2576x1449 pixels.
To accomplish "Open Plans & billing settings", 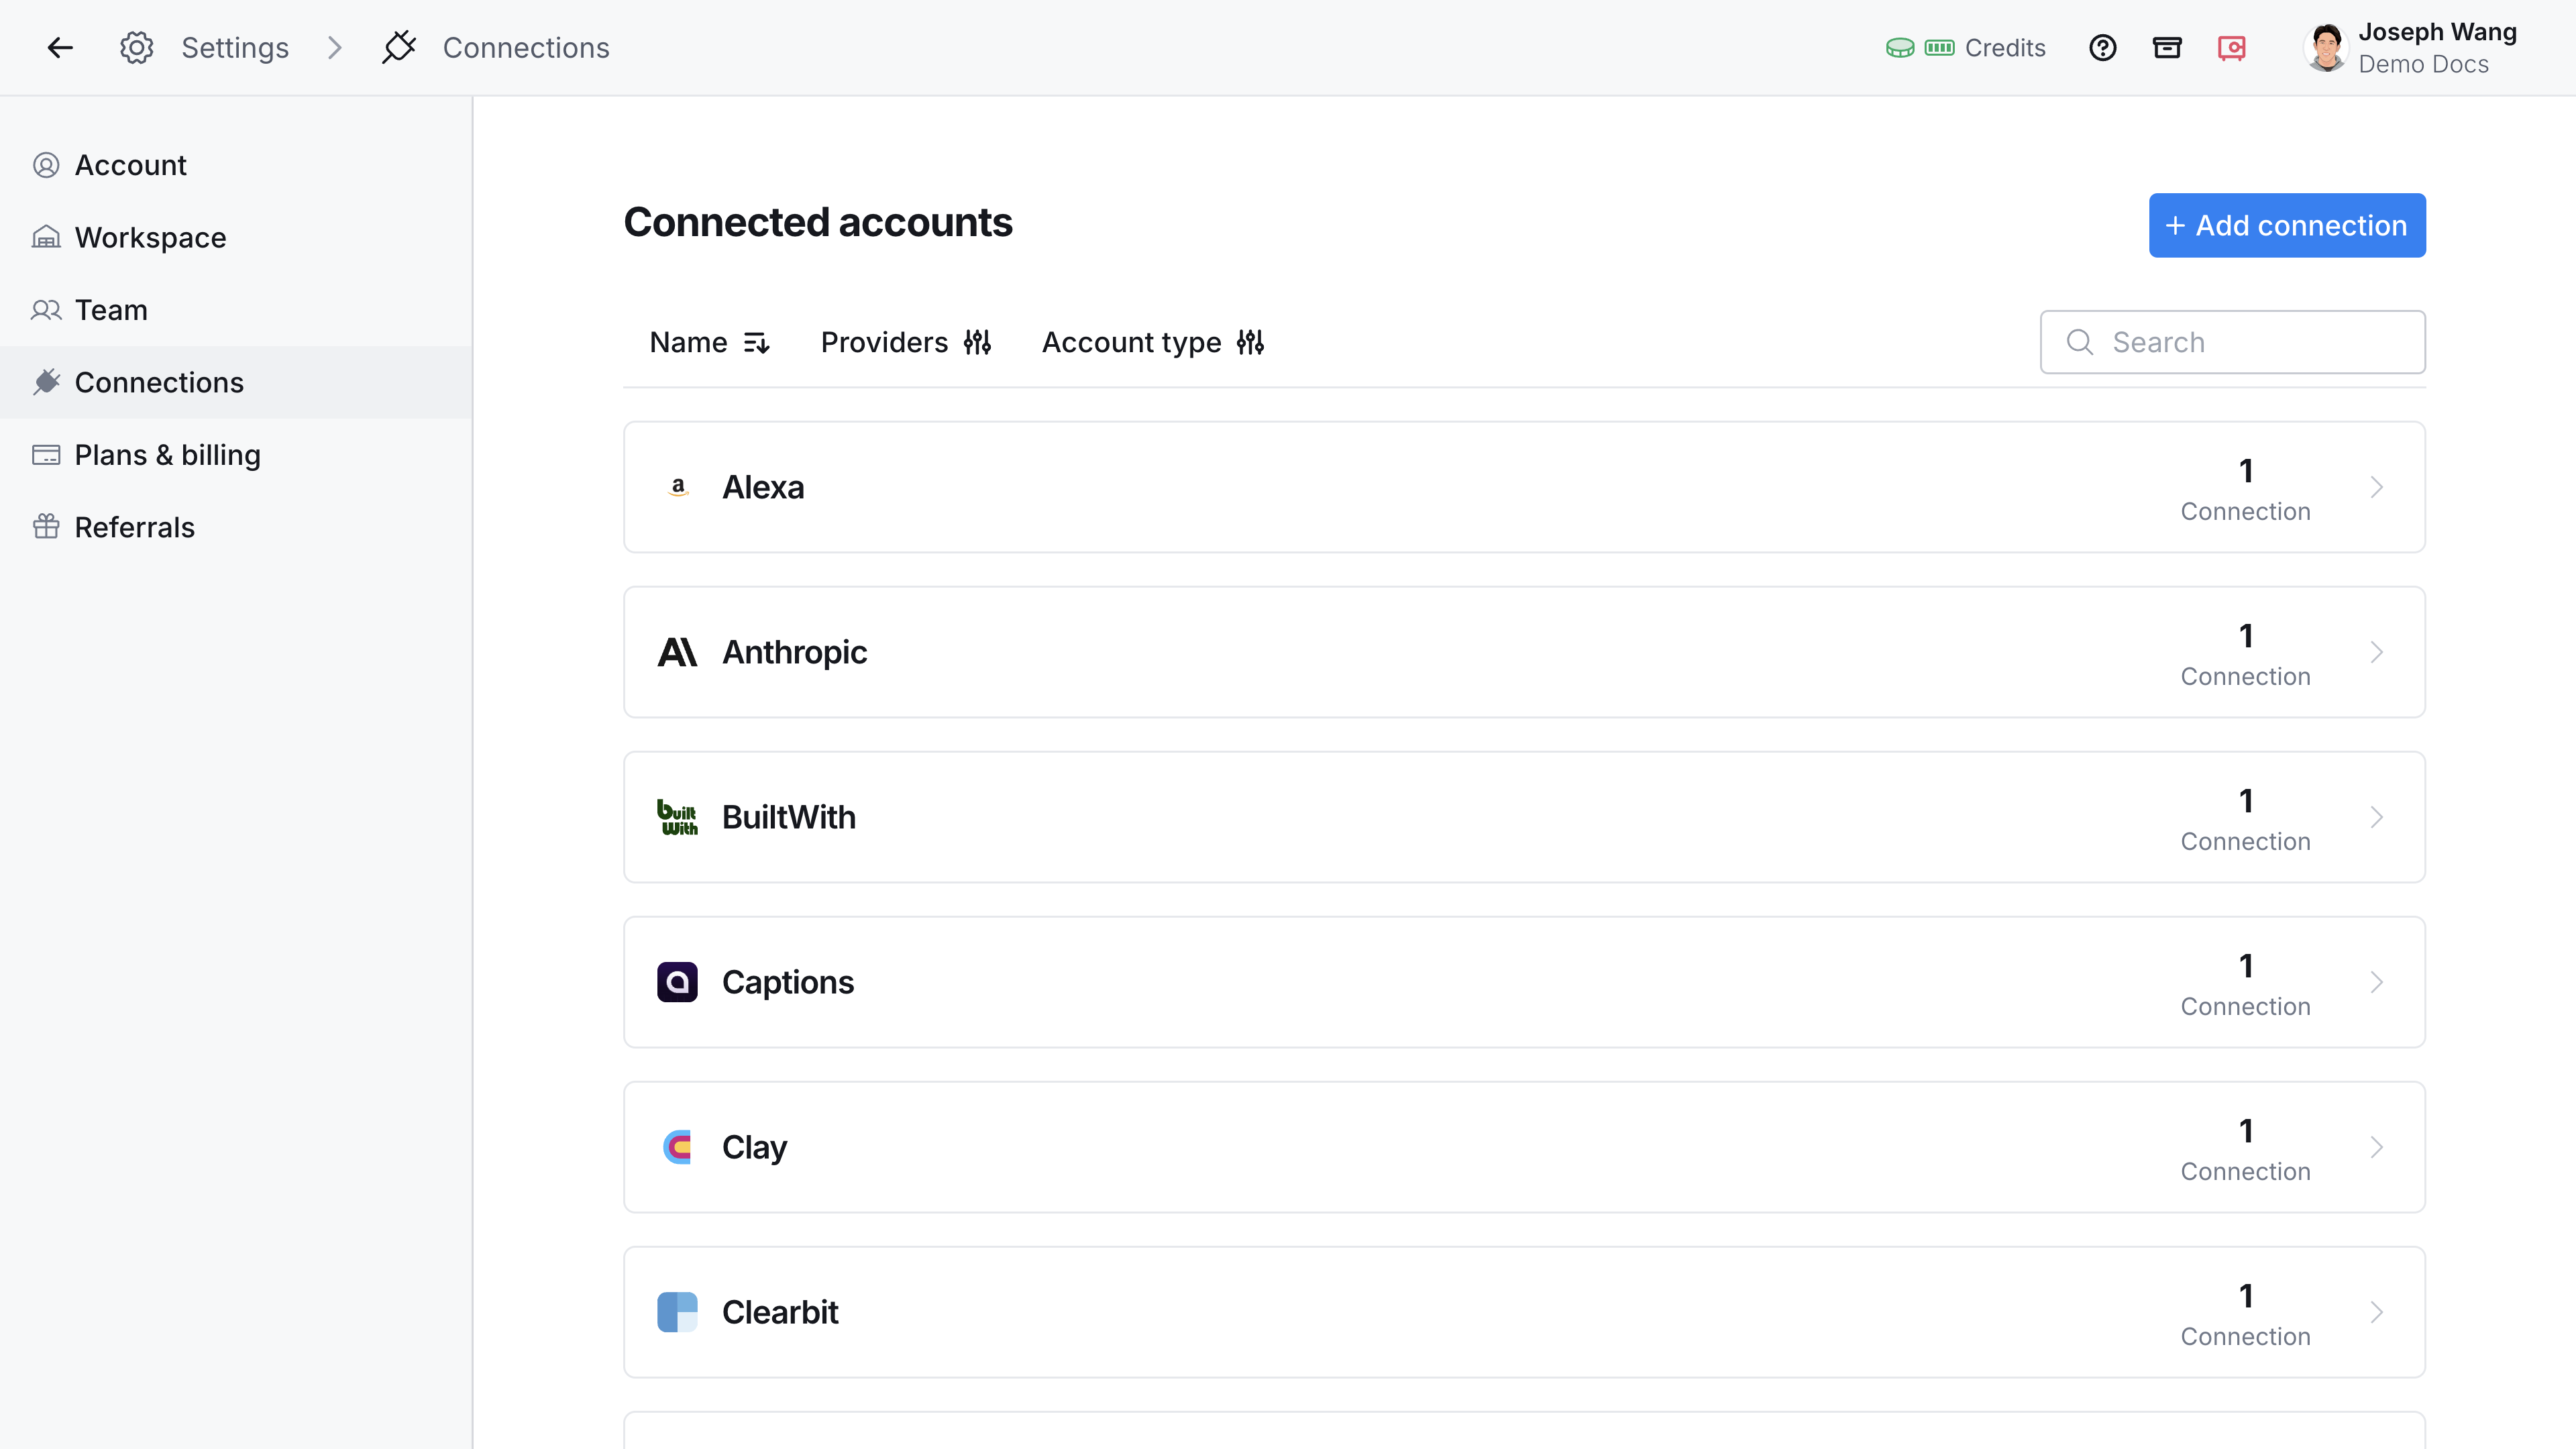I will point(236,455).
